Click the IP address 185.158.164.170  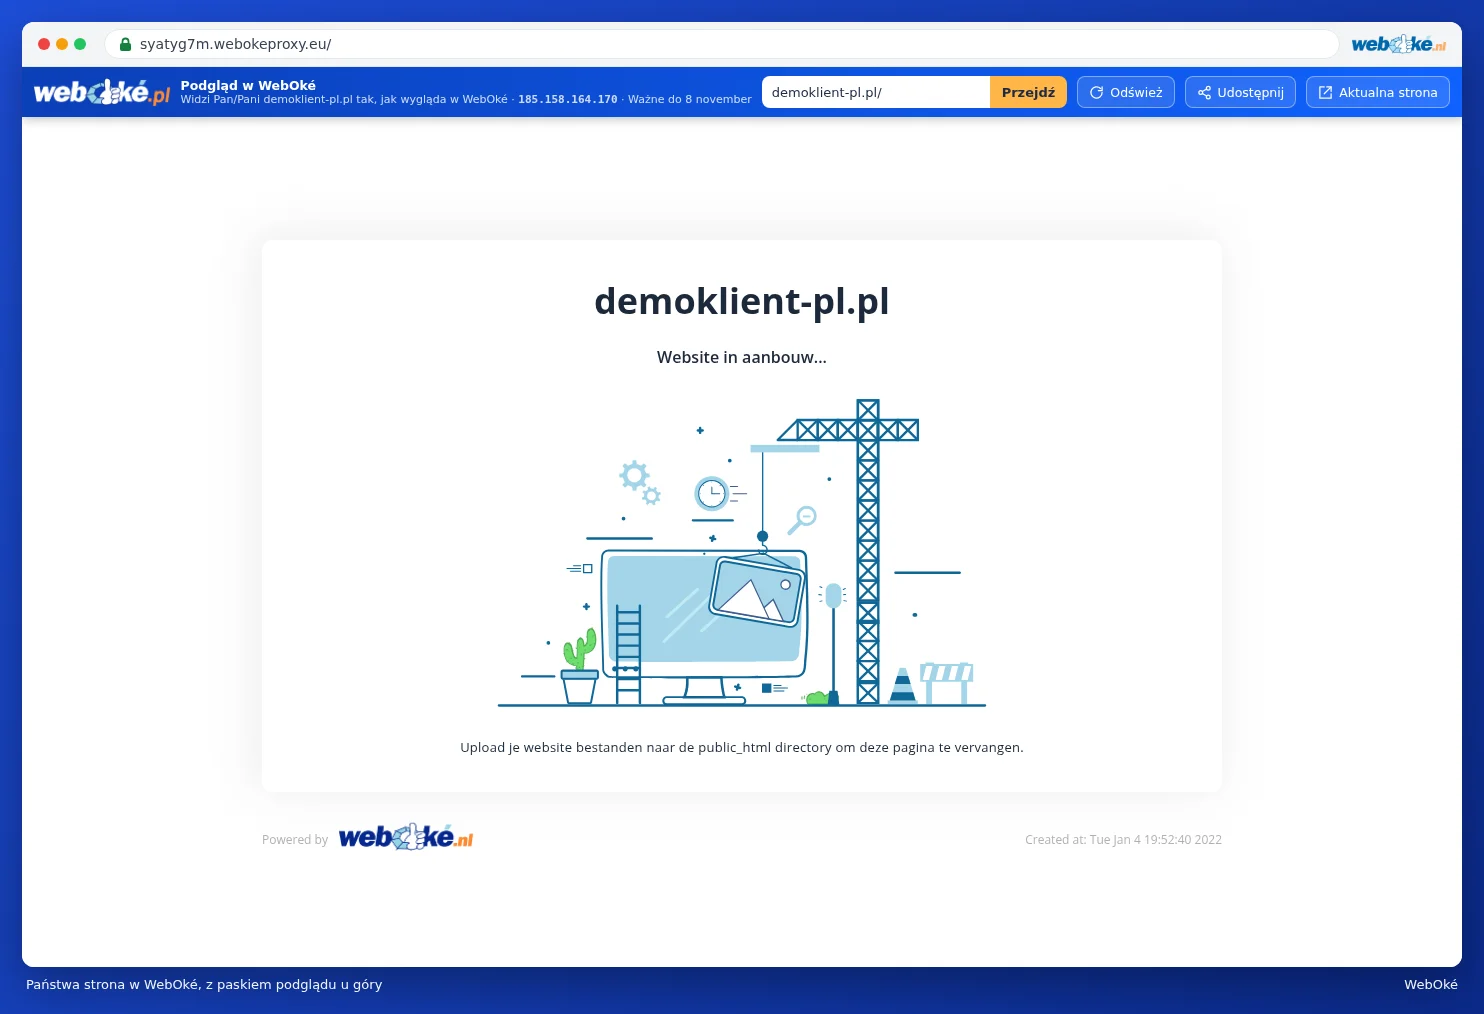click(x=568, y=99)
